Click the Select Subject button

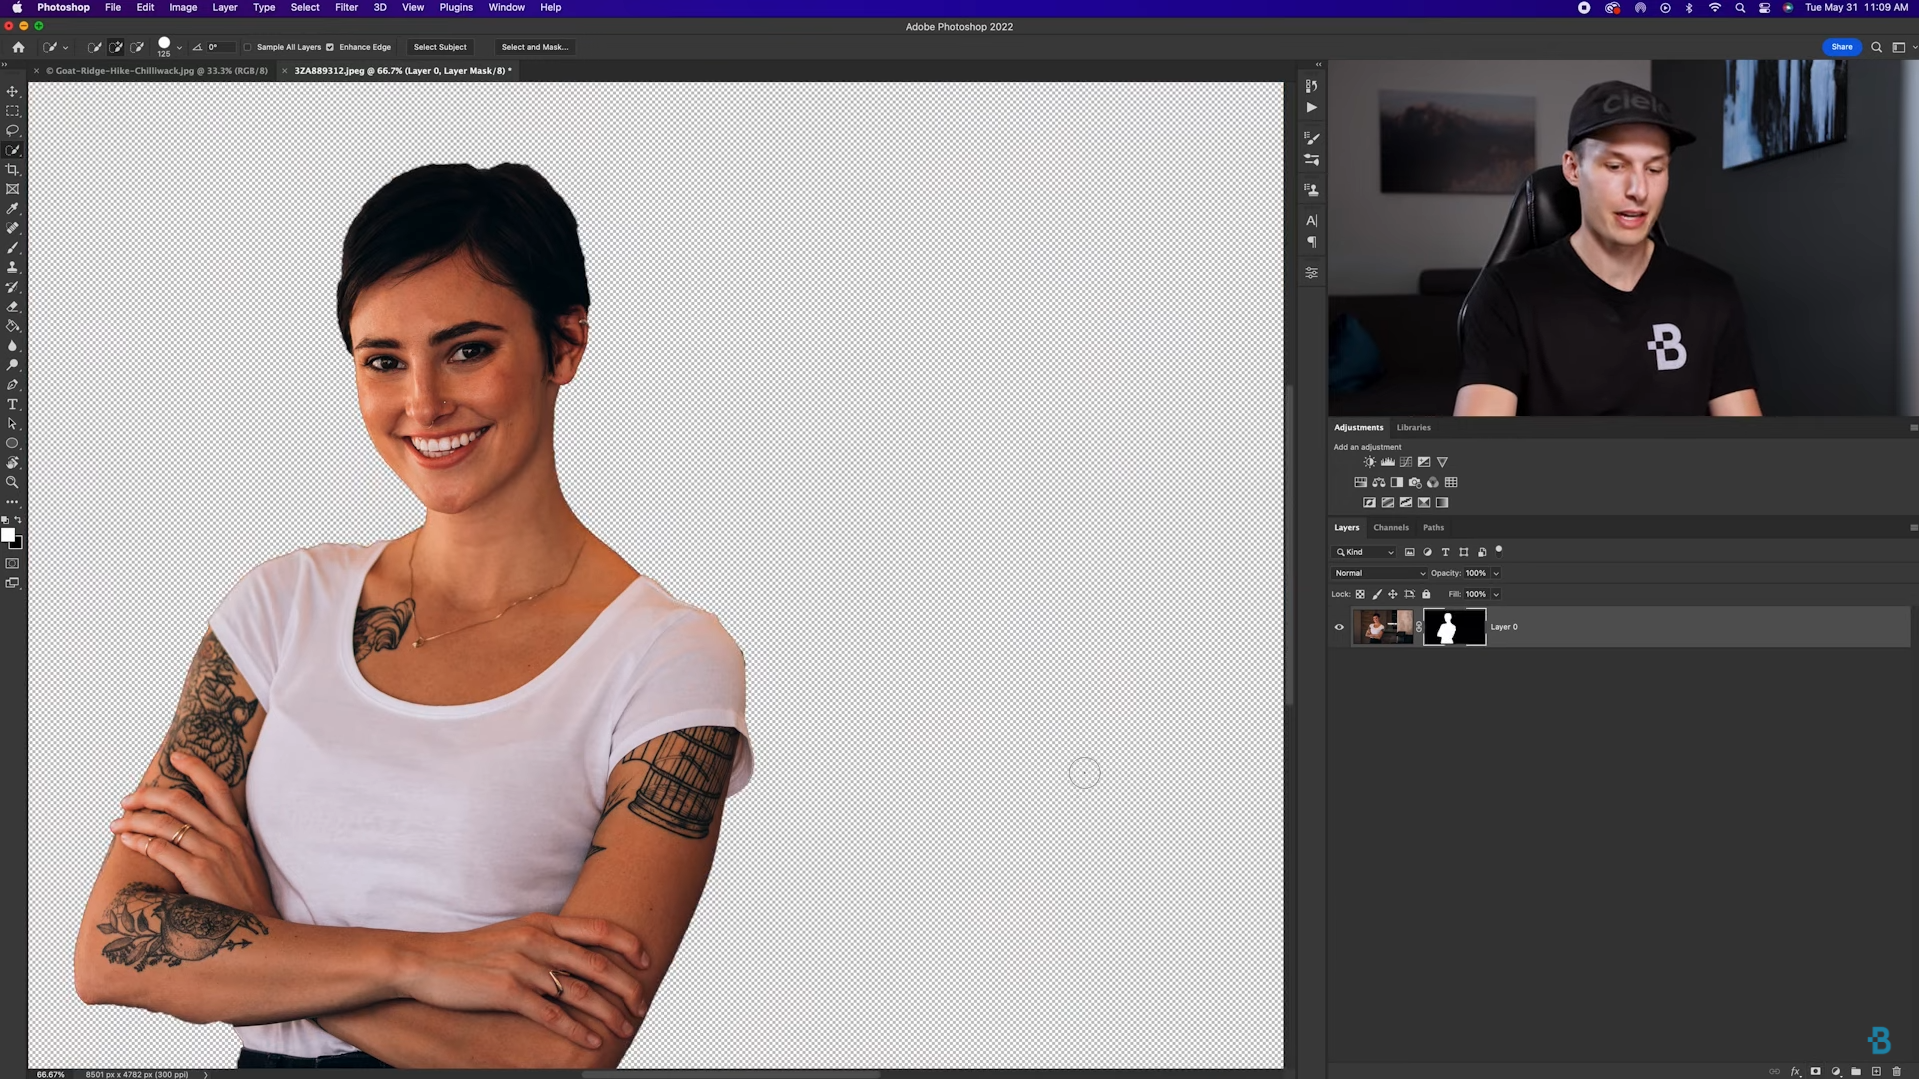(x=440, y=47)
